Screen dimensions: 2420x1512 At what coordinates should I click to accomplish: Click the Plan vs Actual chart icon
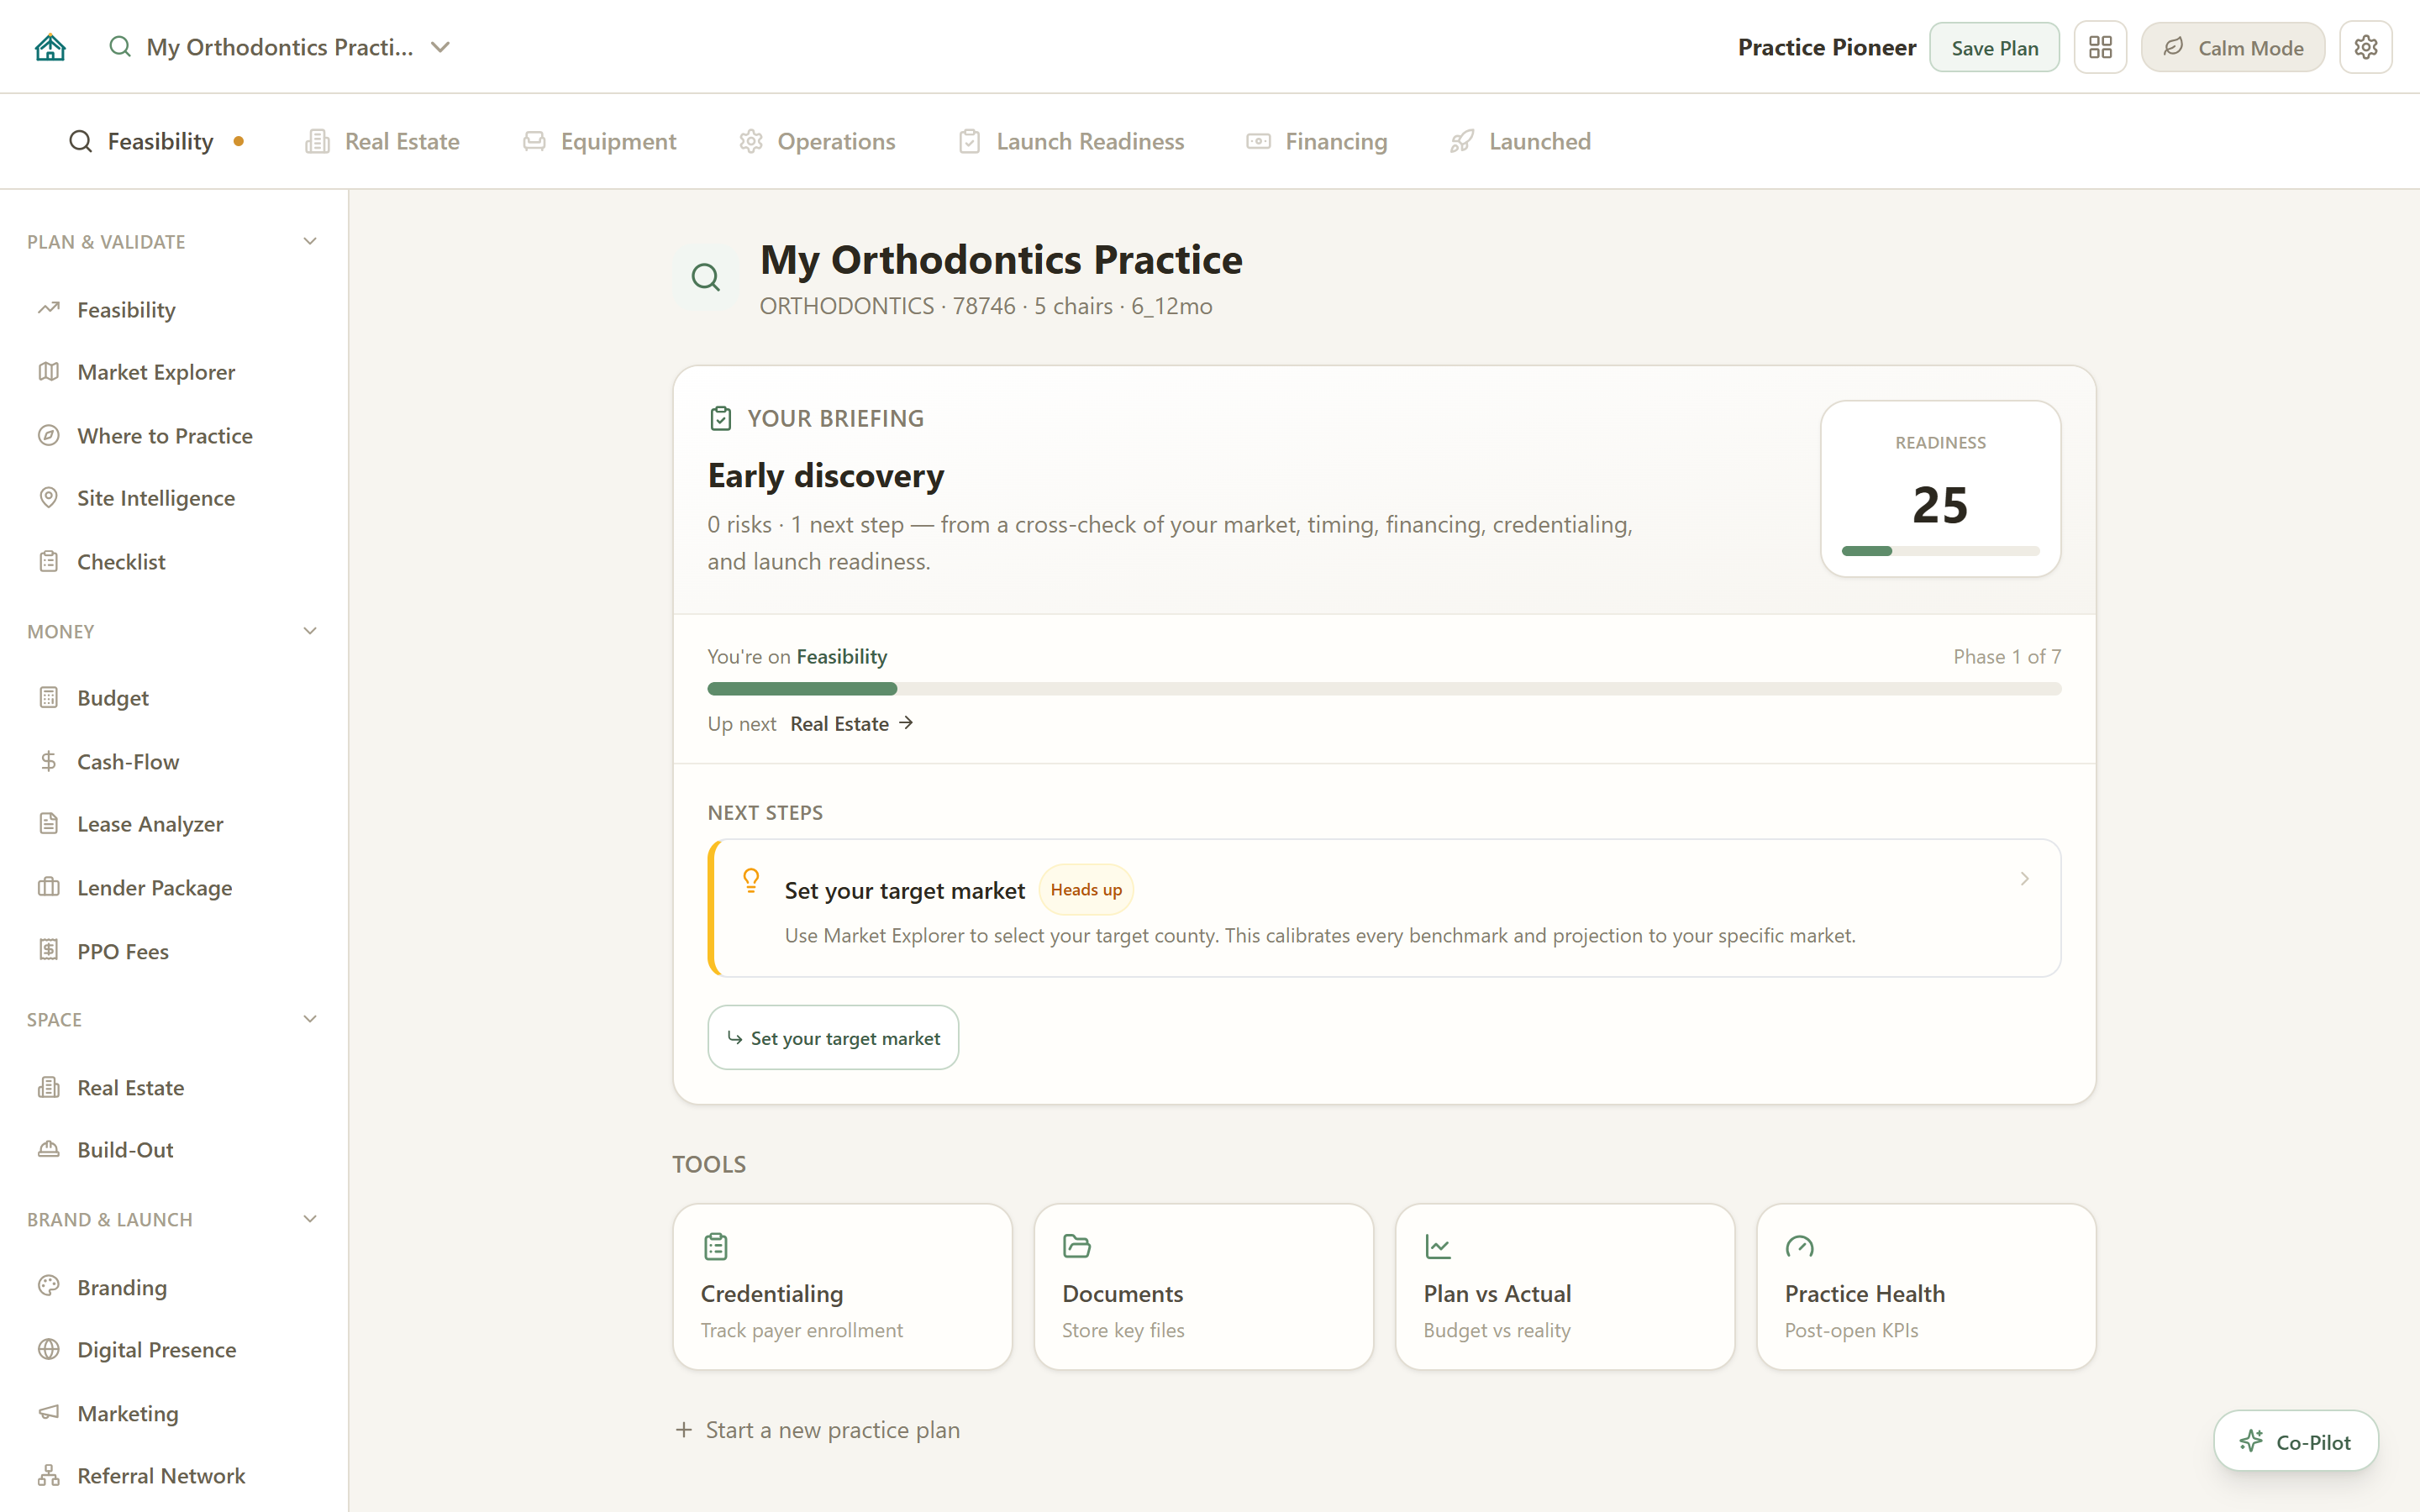tap(1438, 1246)
